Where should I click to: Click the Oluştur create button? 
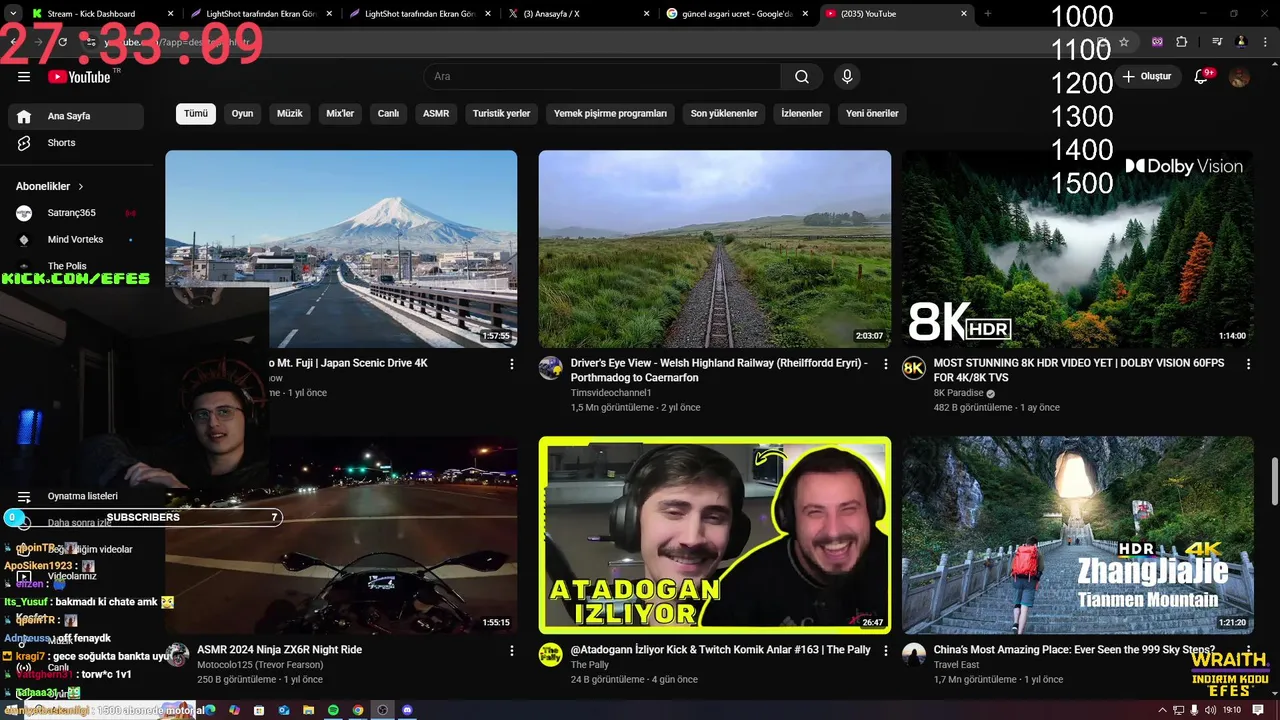[1147, 77]
